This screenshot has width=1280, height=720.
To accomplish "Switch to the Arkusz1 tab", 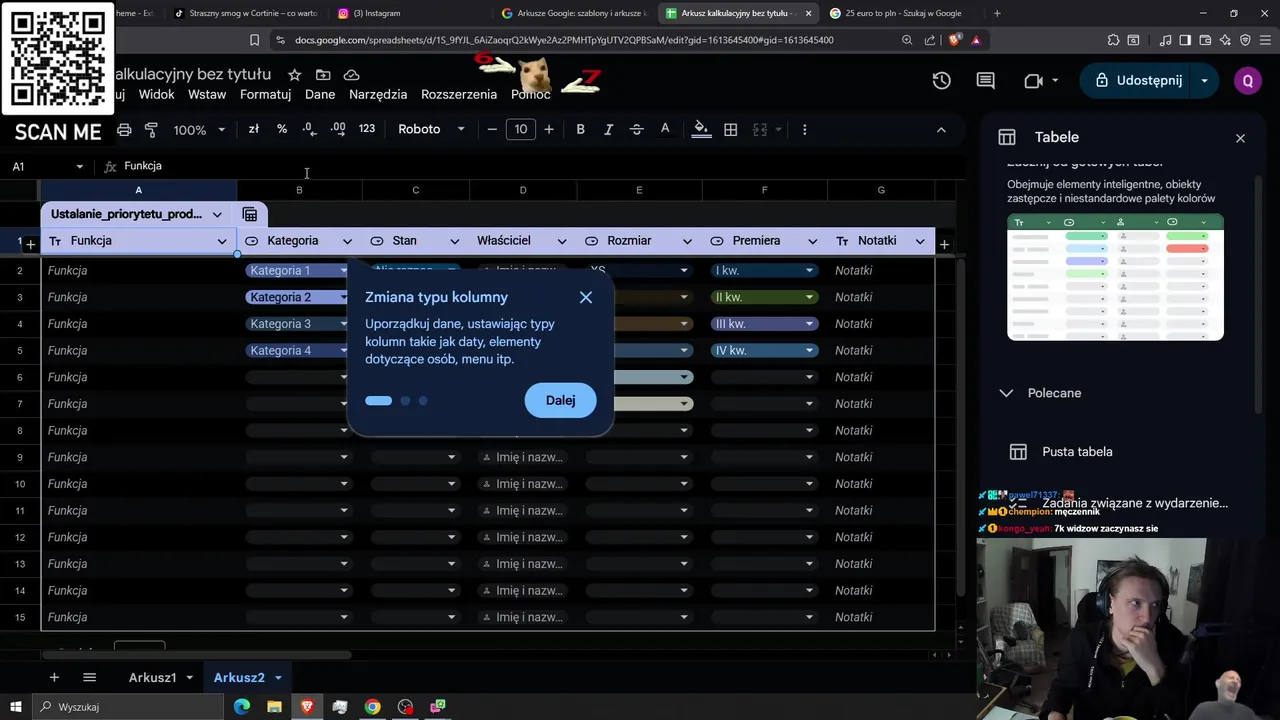I will pyautogui.click(x=152, y=678).
